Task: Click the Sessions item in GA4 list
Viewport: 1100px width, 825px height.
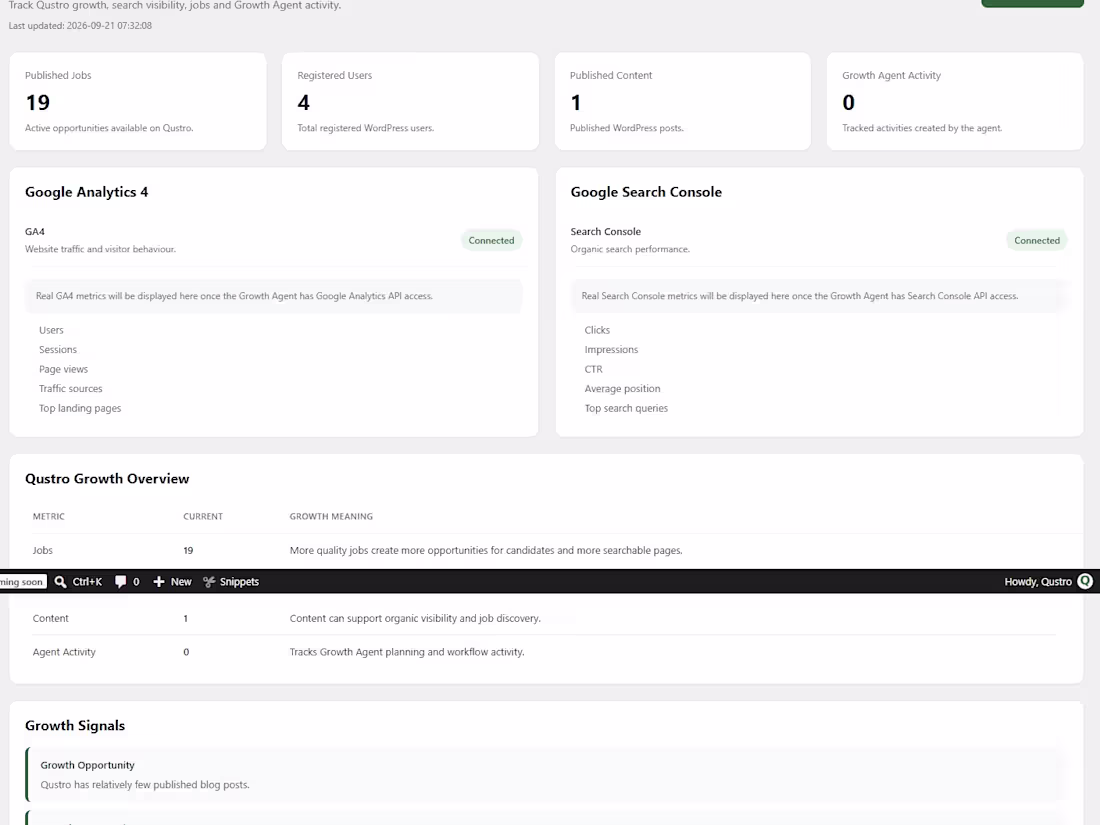Action: 58,349
